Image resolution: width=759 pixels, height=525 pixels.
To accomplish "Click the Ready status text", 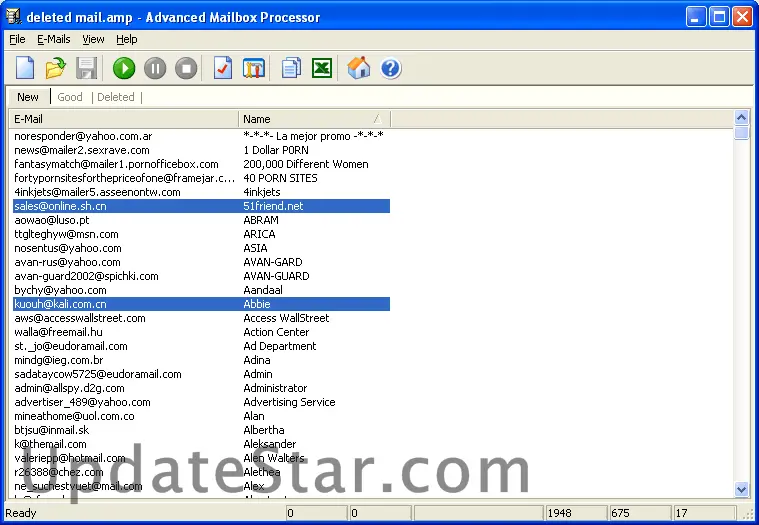I will pyautogui.click(x=20, y=513).
